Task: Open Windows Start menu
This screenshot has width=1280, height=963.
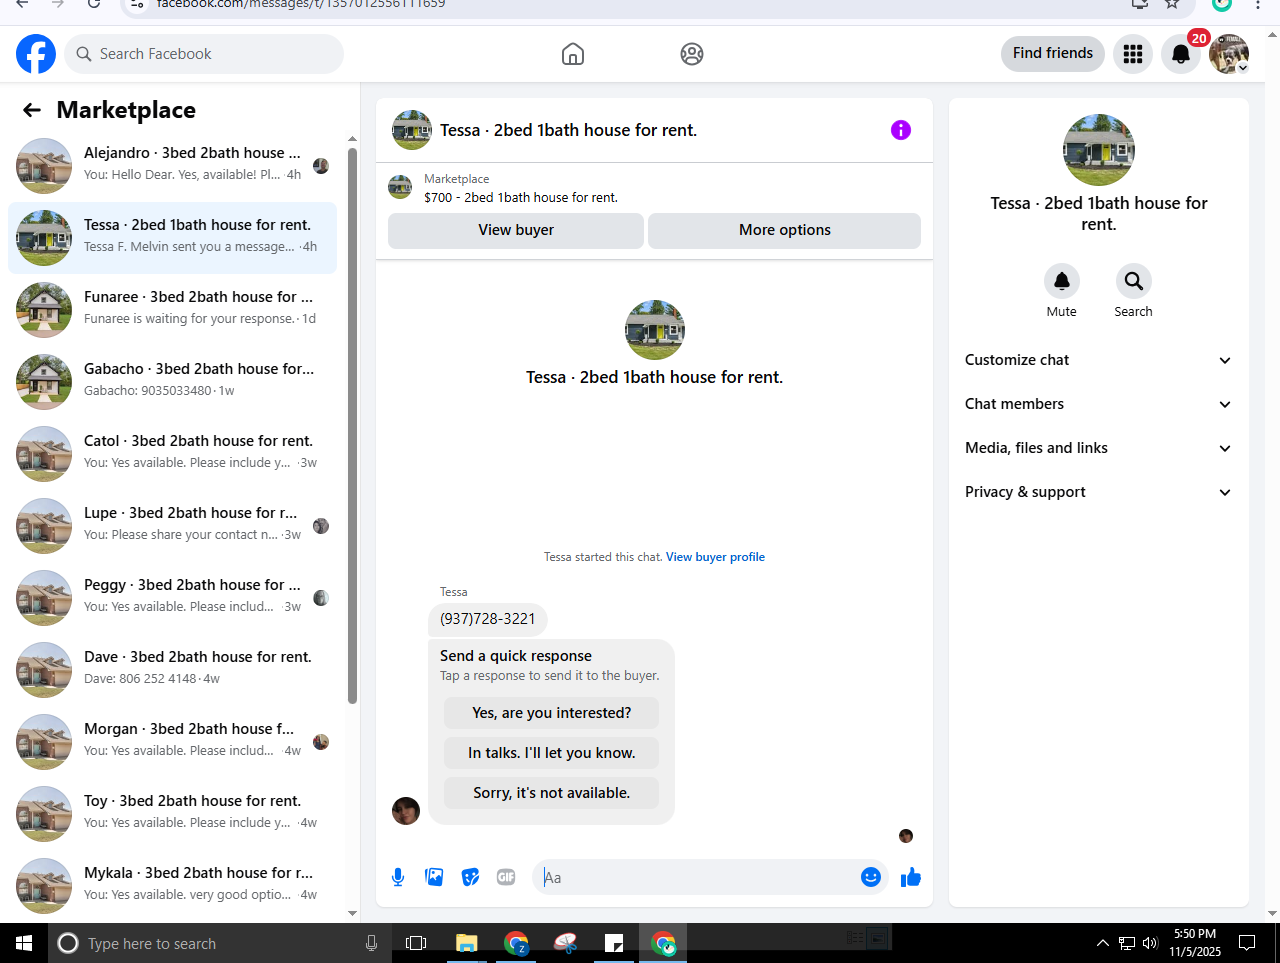Action: [x=24, y=943]
